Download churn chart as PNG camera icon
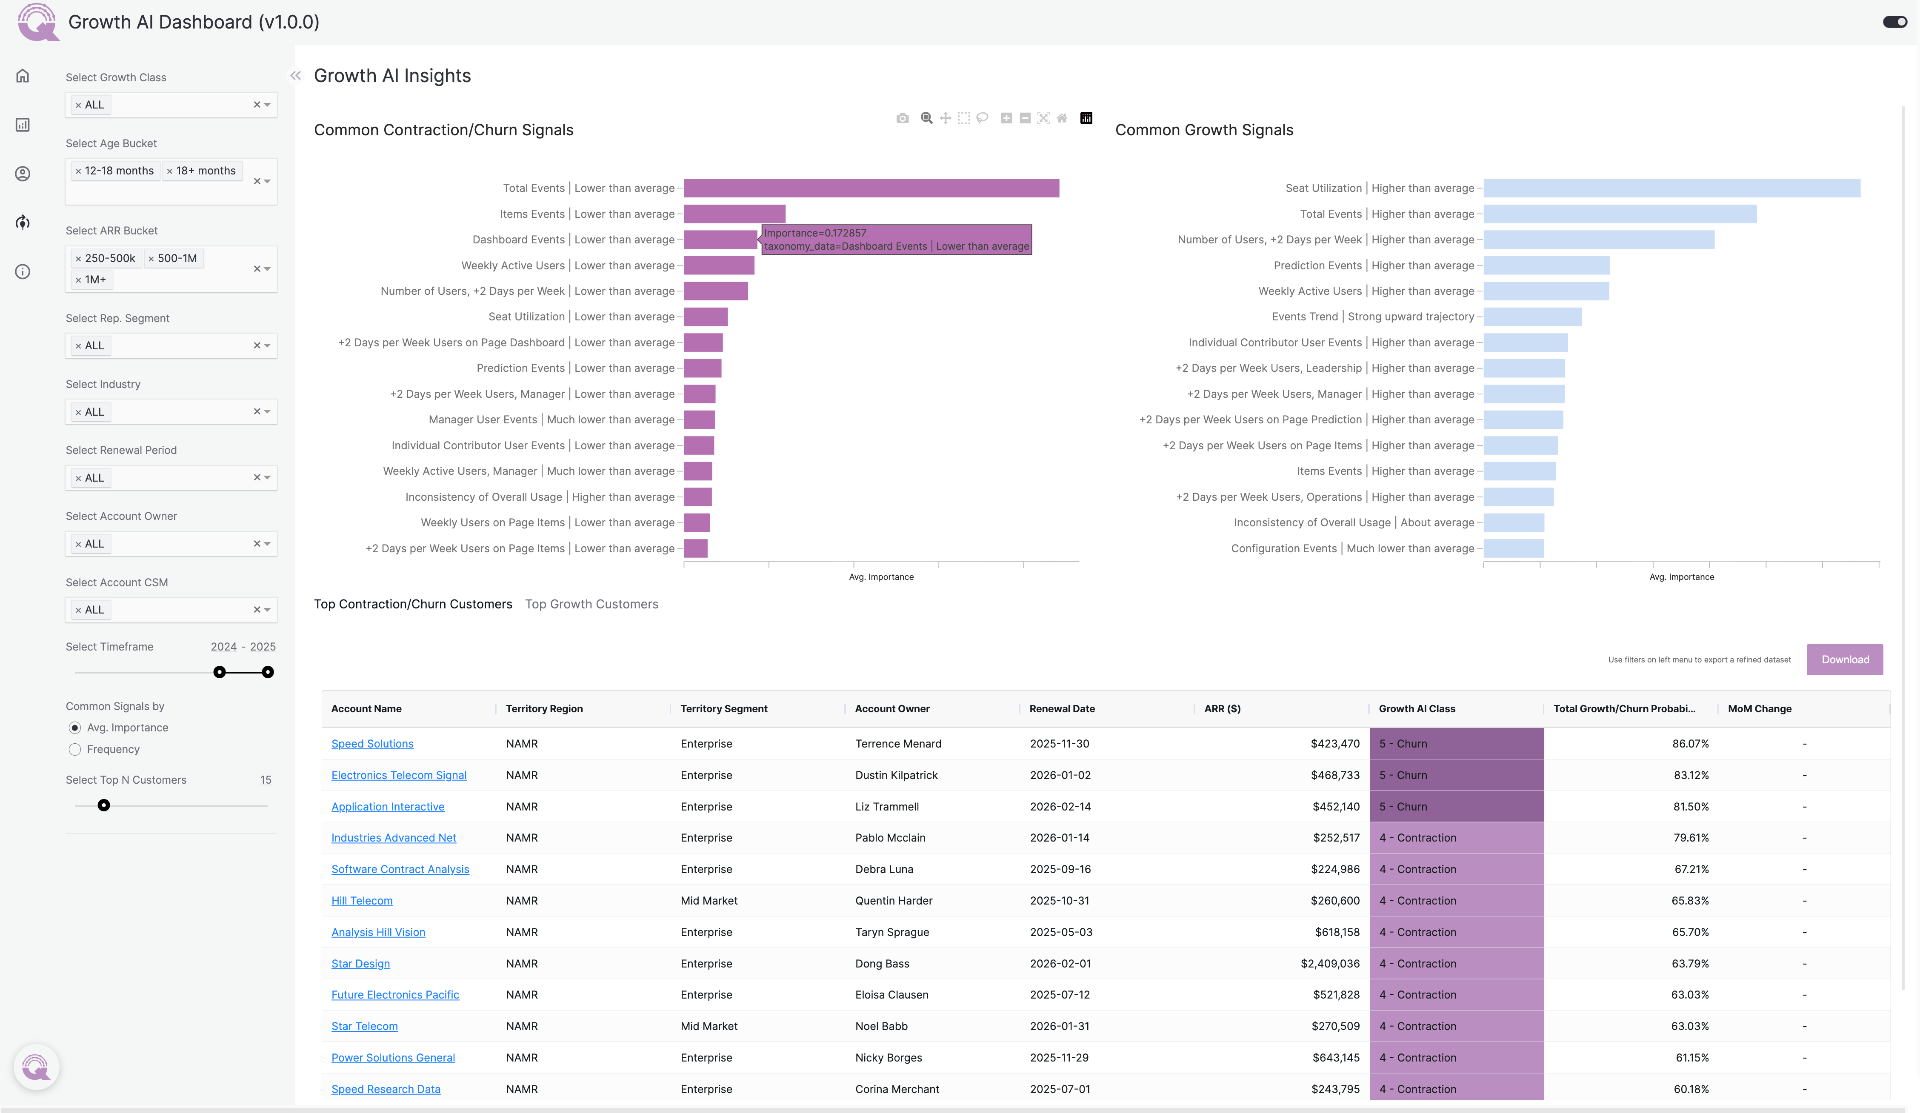 [x=903, y=118]
